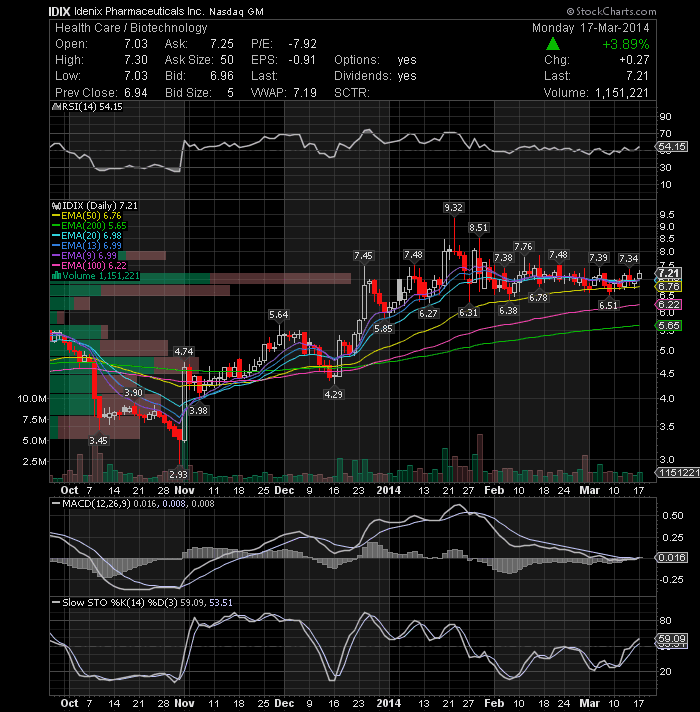
Task: Click the Health Care / Biotechnology sector label
Action: click(131, 28)
